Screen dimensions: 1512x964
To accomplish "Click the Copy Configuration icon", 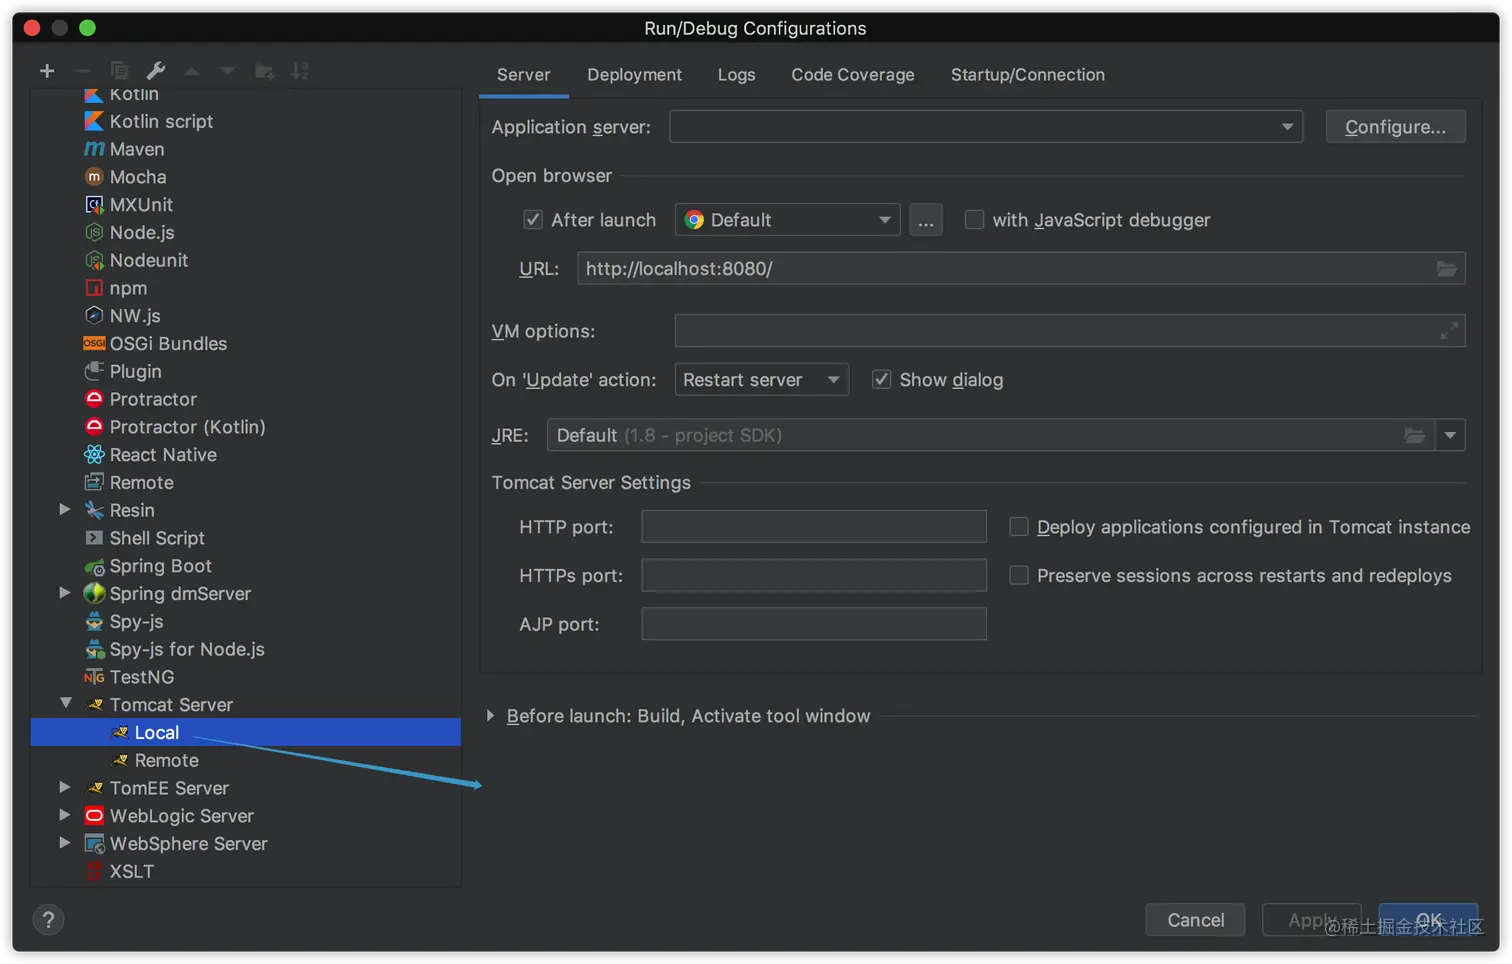I will [119, 71].
